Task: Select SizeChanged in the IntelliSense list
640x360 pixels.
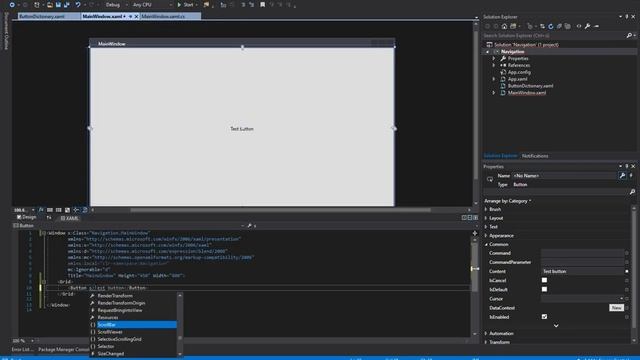Action: click(133, 354)
